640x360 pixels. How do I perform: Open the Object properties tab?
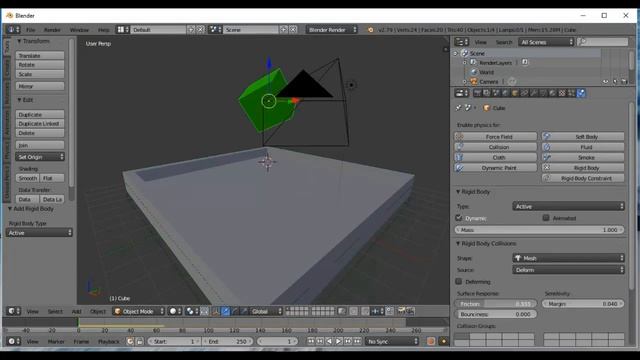[515, 93]
